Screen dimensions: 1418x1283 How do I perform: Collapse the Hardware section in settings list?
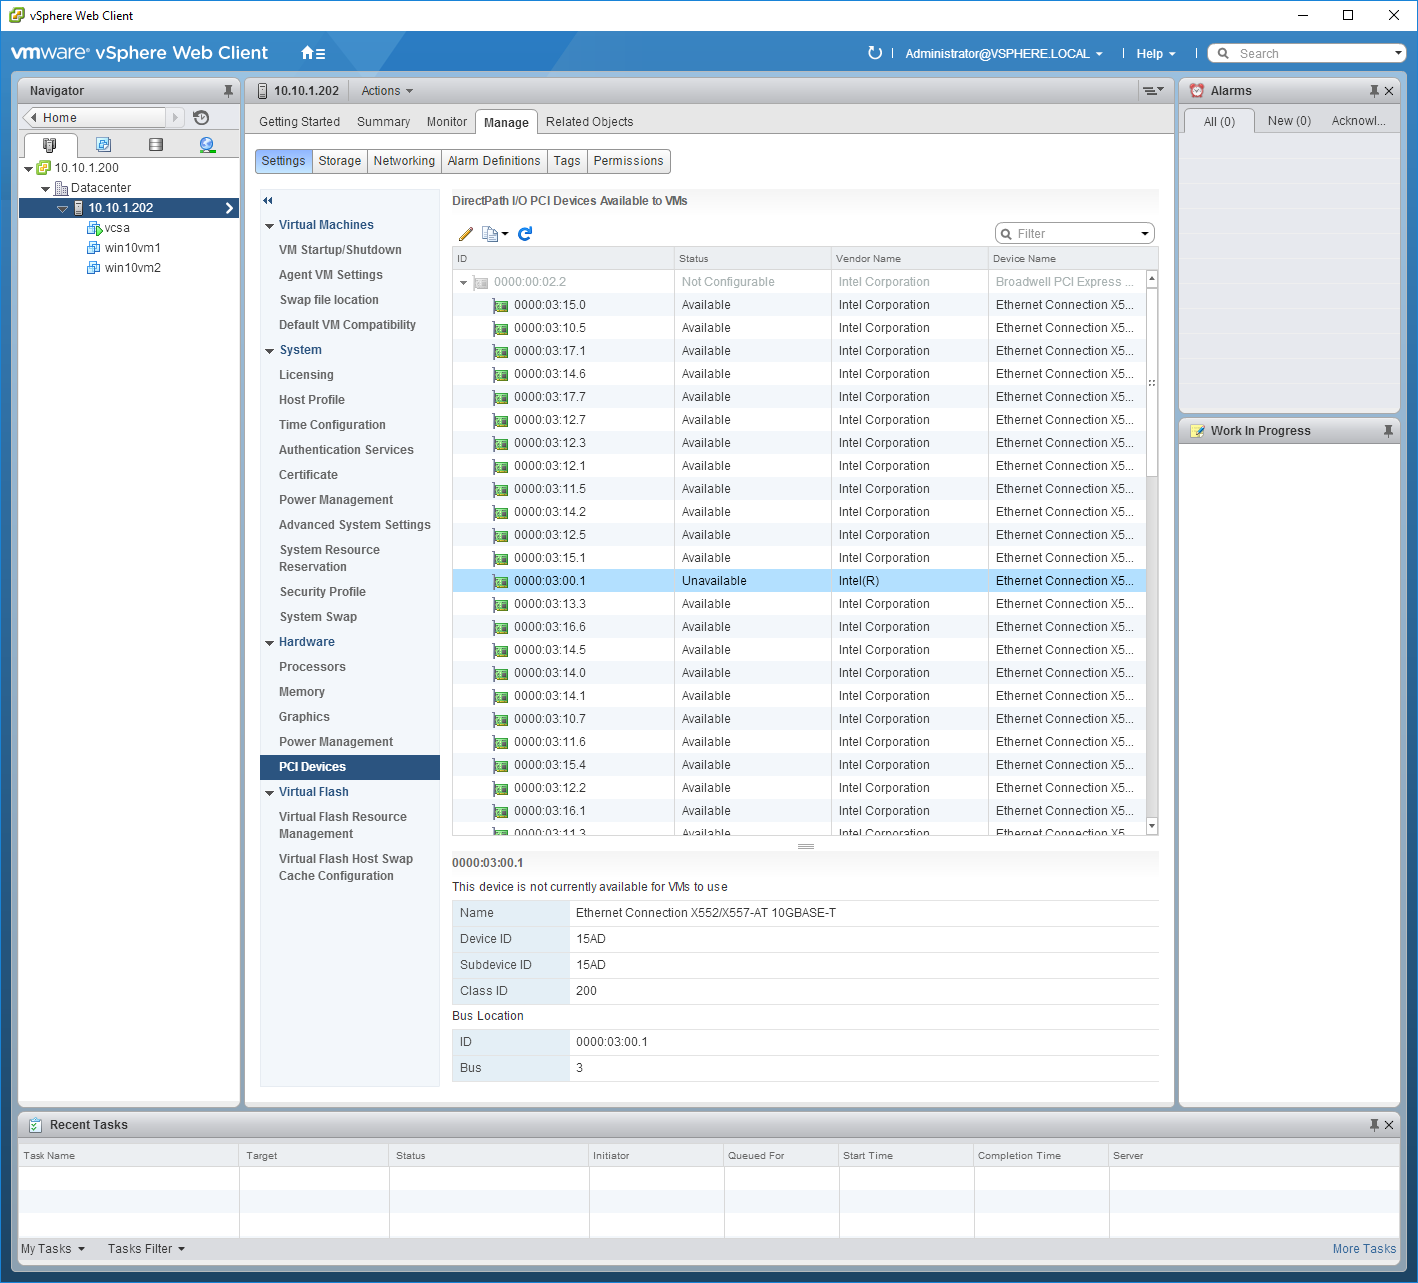point(269,643)
